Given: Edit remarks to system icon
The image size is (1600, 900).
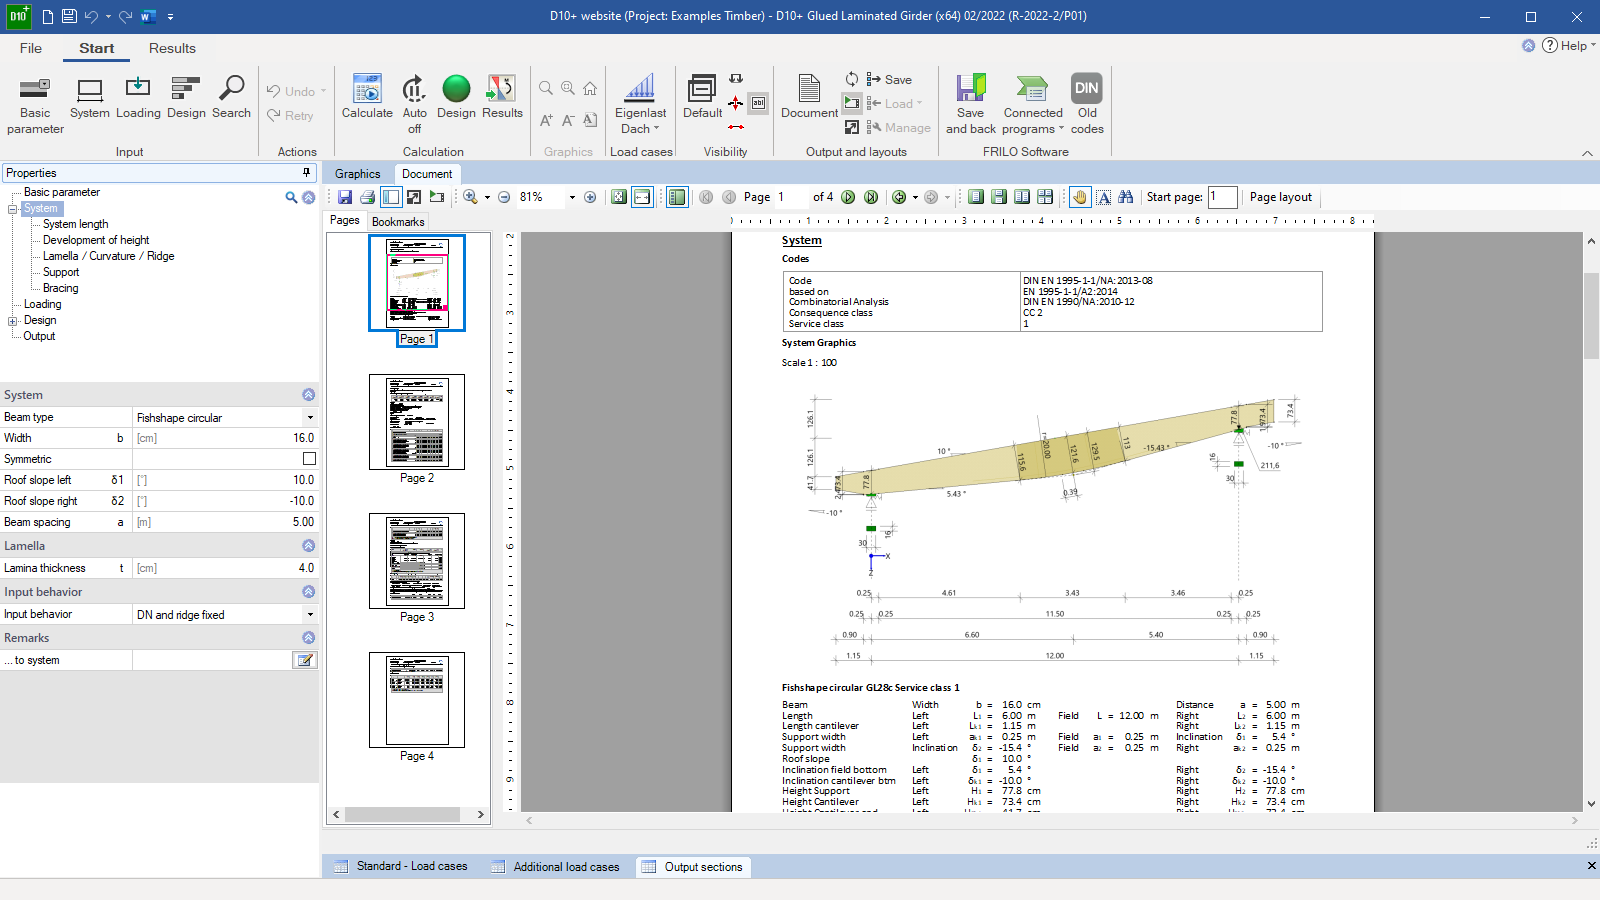Looking at the screenshot, I should point(304,660).
